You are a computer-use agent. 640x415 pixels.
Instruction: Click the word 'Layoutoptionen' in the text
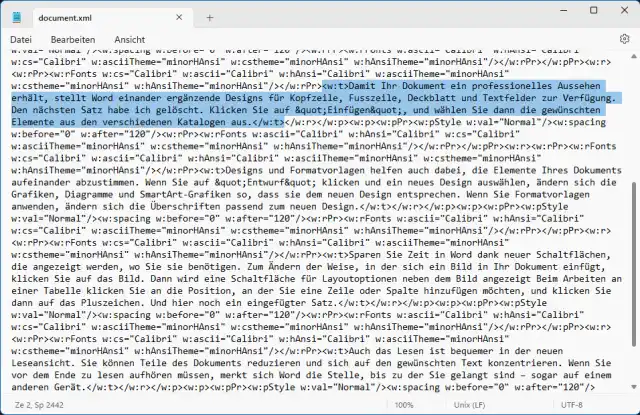pyautogui.click(x=359, y=279)
